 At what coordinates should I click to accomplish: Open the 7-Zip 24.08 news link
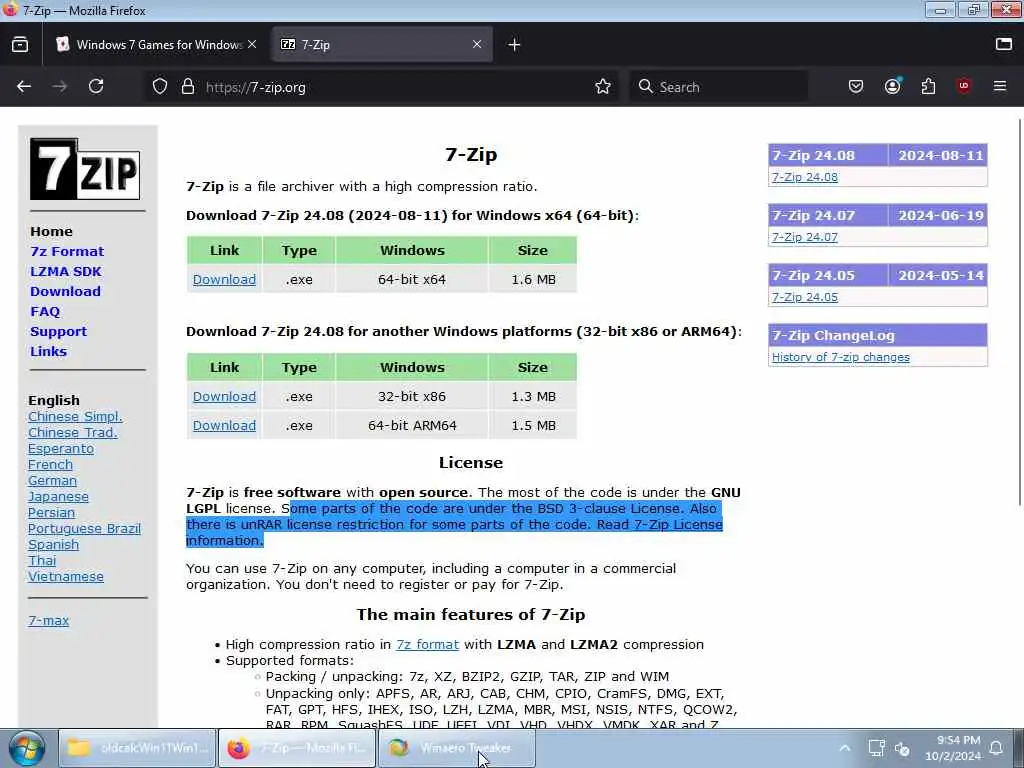coord(805,177)
